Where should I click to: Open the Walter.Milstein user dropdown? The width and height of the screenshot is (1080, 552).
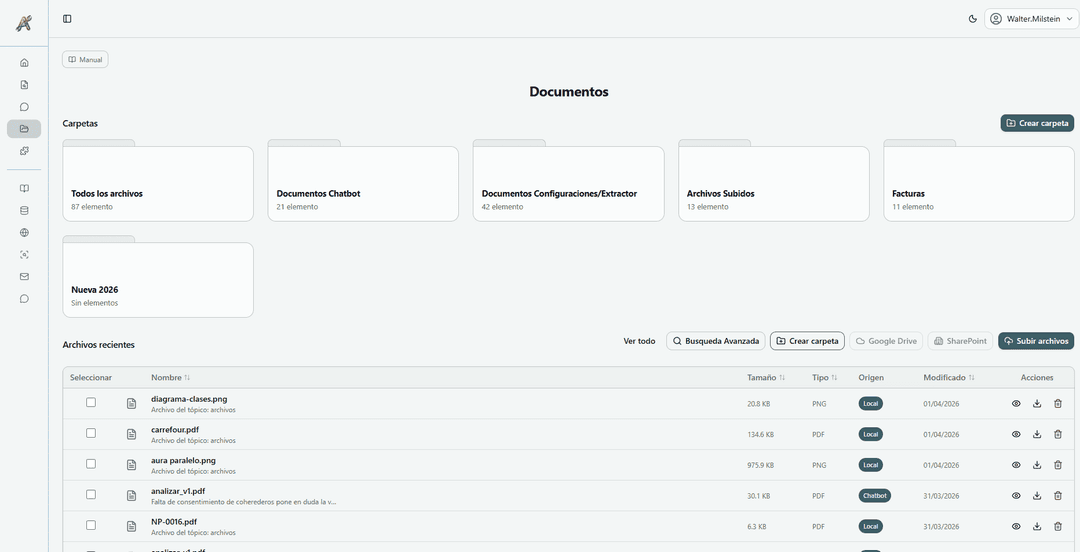click(1030, 19)
